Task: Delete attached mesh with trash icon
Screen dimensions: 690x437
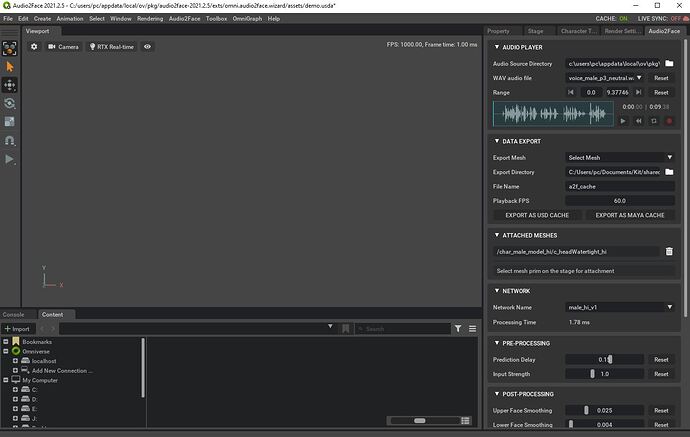Action: (x=669, y=251)
